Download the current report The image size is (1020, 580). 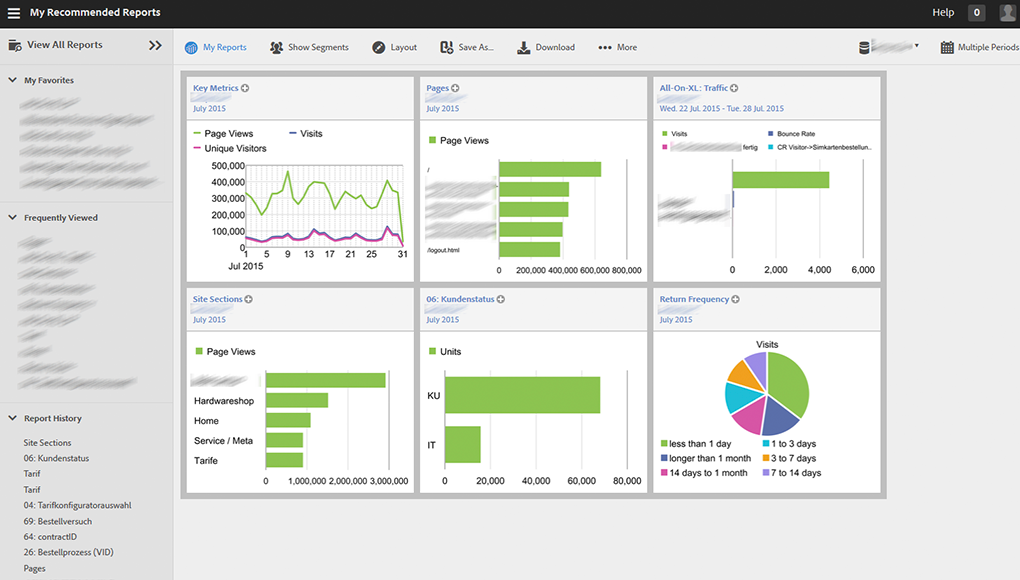[x=521, y=46]
